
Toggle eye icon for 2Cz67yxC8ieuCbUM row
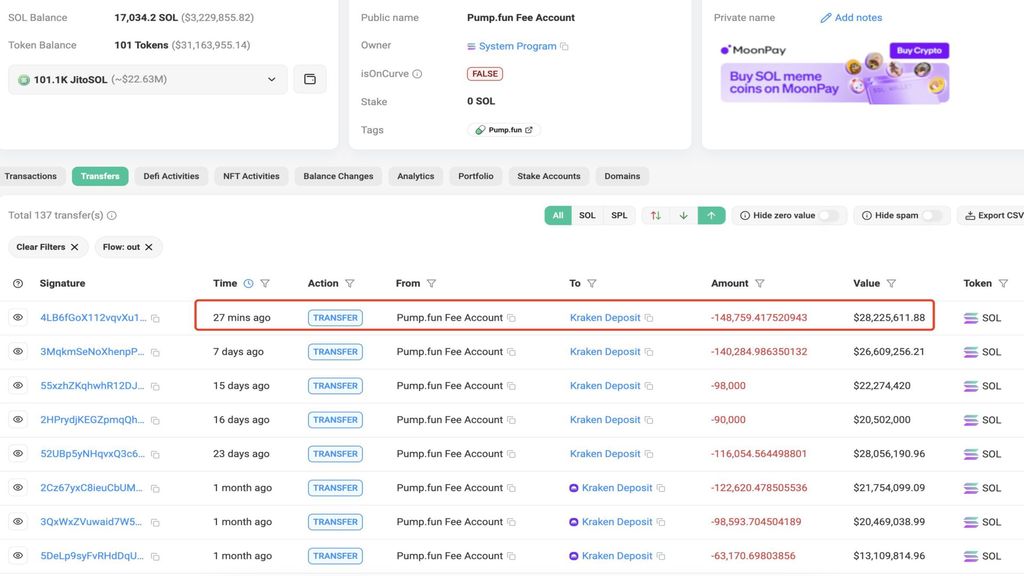[18, 487]
